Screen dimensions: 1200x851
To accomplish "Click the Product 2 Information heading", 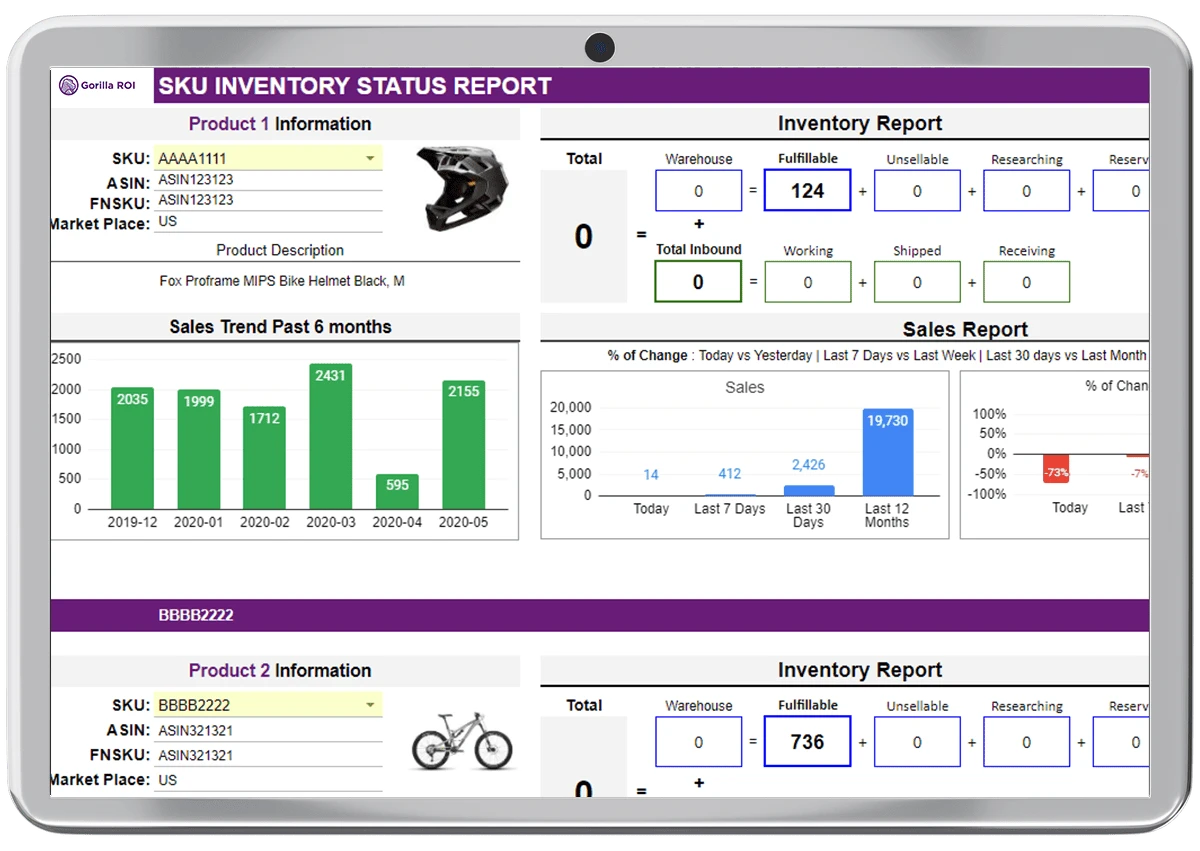I will point(280,671).
